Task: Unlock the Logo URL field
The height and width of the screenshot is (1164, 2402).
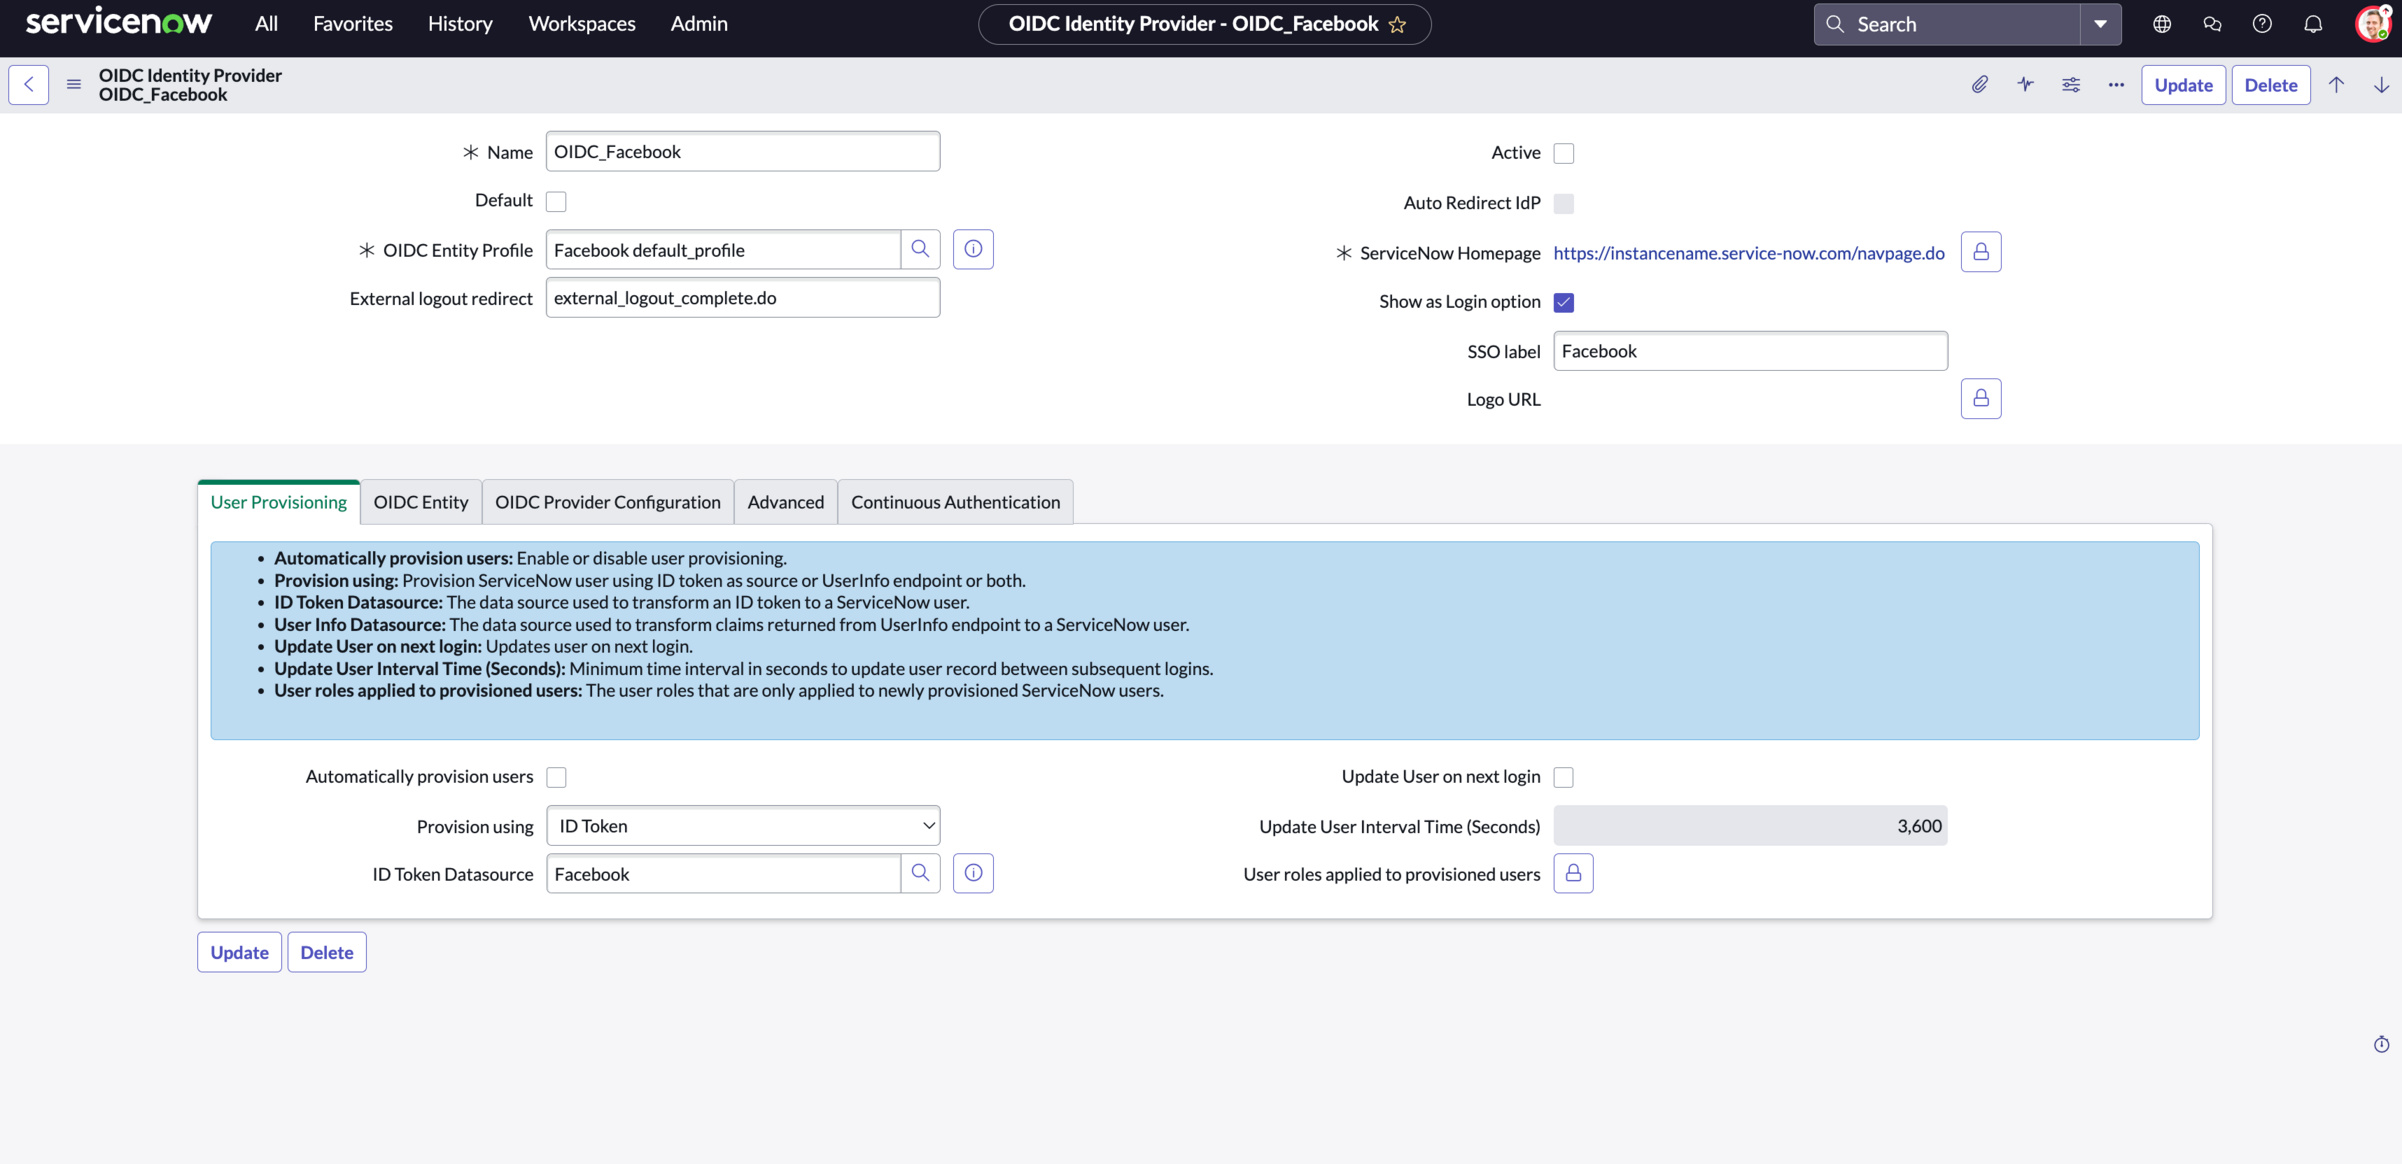Action: (x=1981, y=399)
